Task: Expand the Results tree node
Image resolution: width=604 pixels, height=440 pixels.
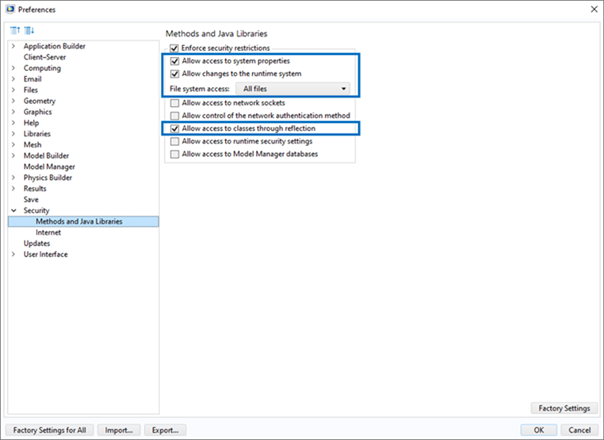Action: [13, 188]
